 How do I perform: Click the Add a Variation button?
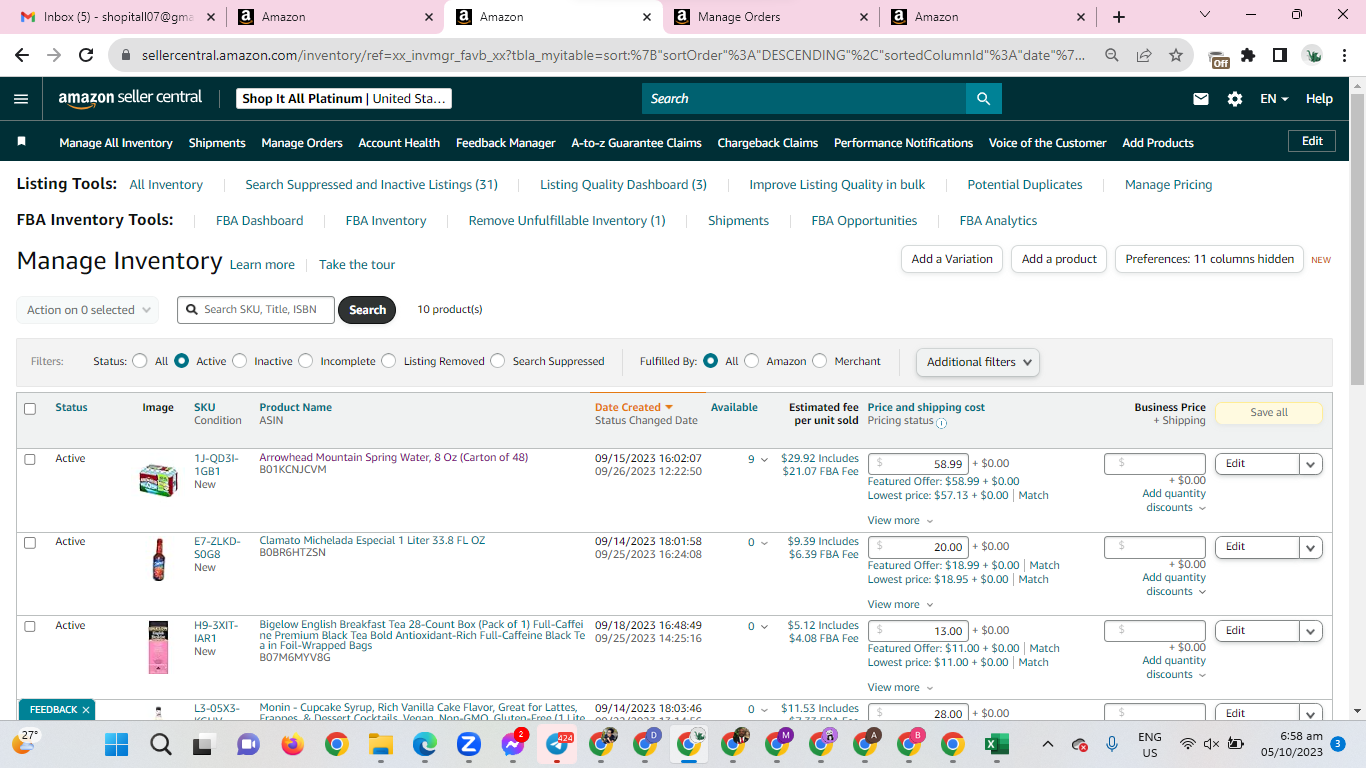(952, 259)
